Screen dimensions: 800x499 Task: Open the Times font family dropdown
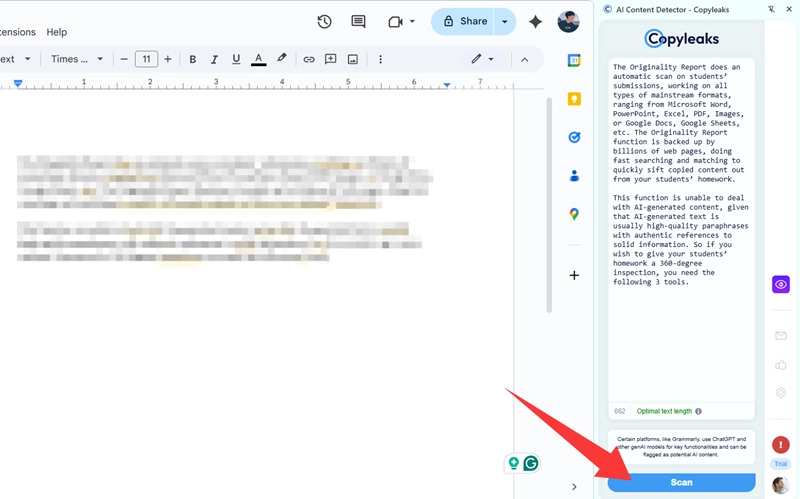pyautogui.click(x=77, y=59)
